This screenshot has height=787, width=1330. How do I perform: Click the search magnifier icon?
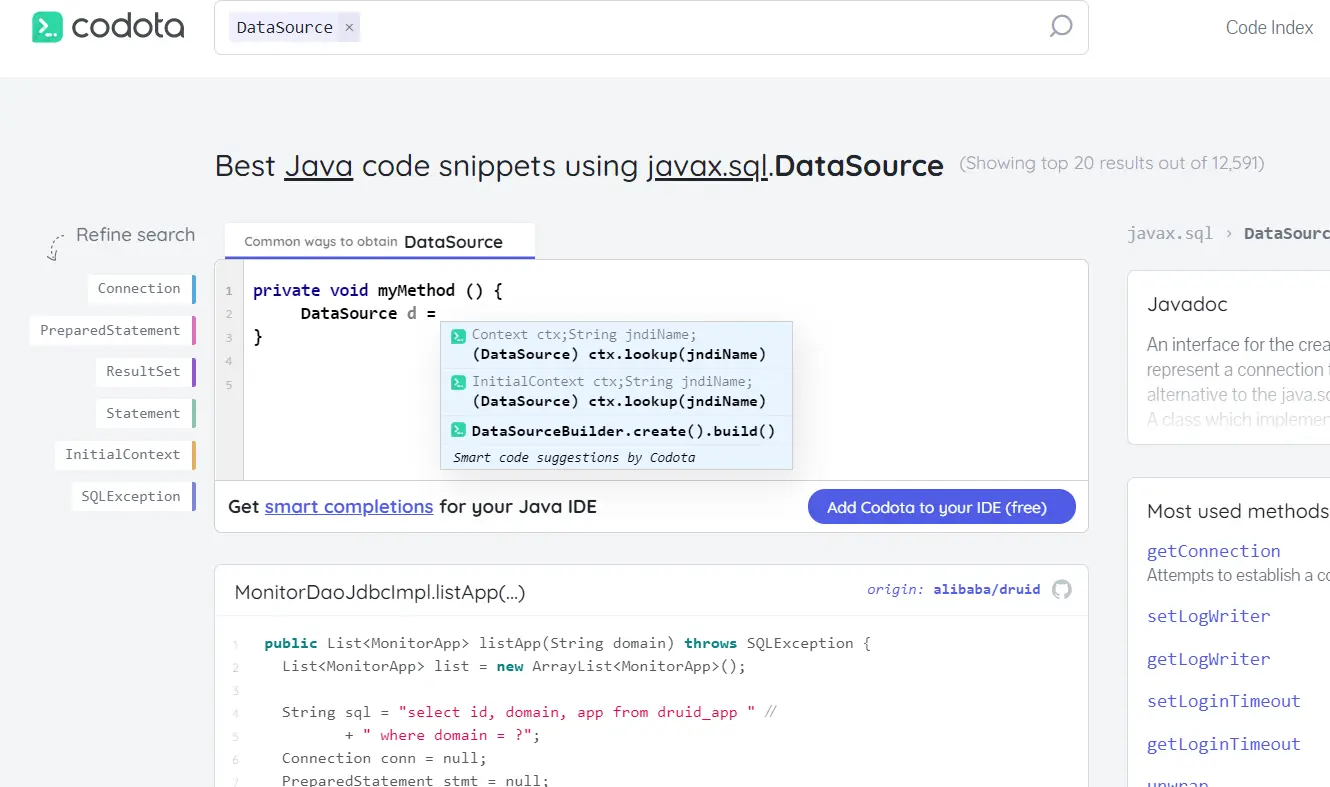(1060, 27)
